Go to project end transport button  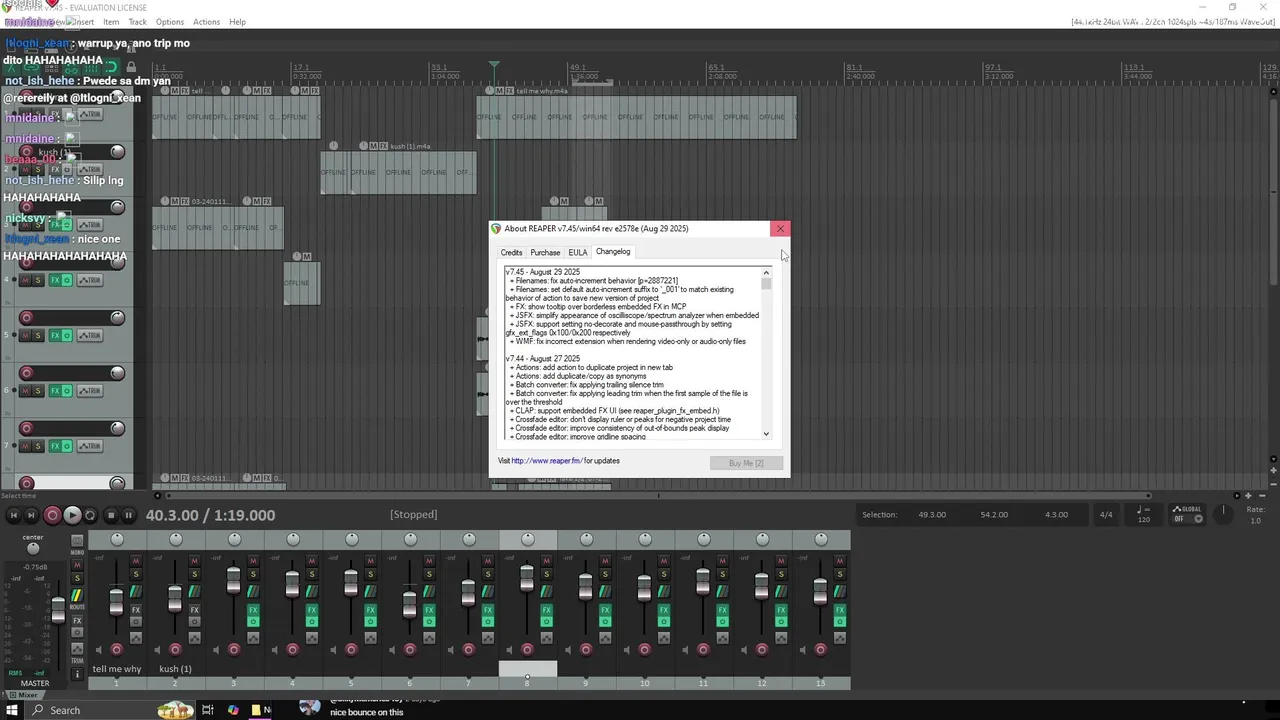pyautogui.click(x=31, y=515)
